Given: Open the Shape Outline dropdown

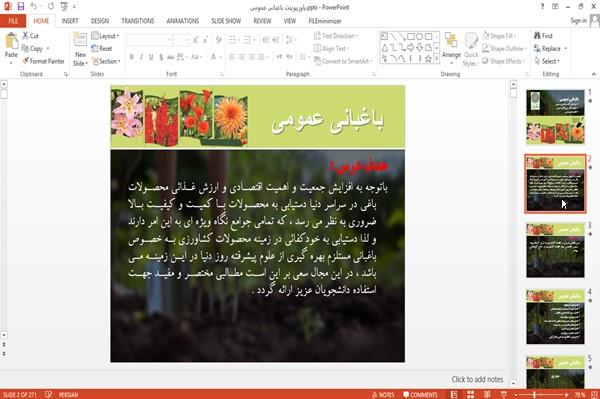Looking at the screenshot, I should tap(504, 49).
